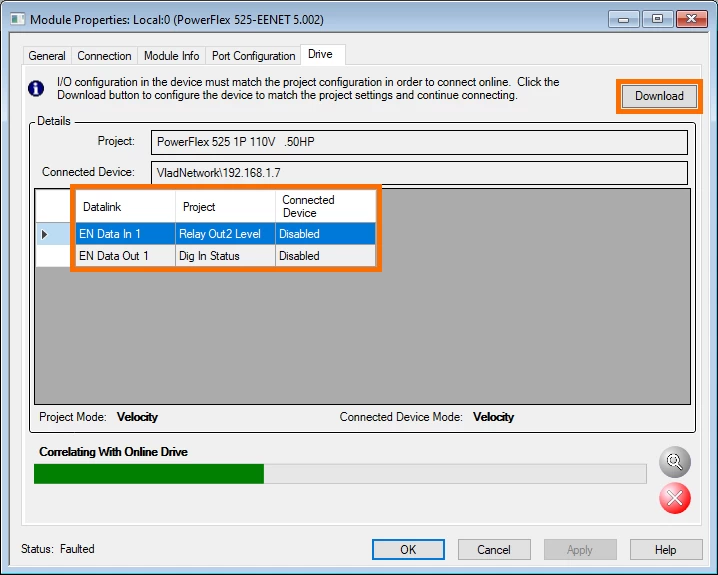This screenshot has width=718, height=575.
Task: Click the Relay Out2 Level cell
Action: (225, 234)
